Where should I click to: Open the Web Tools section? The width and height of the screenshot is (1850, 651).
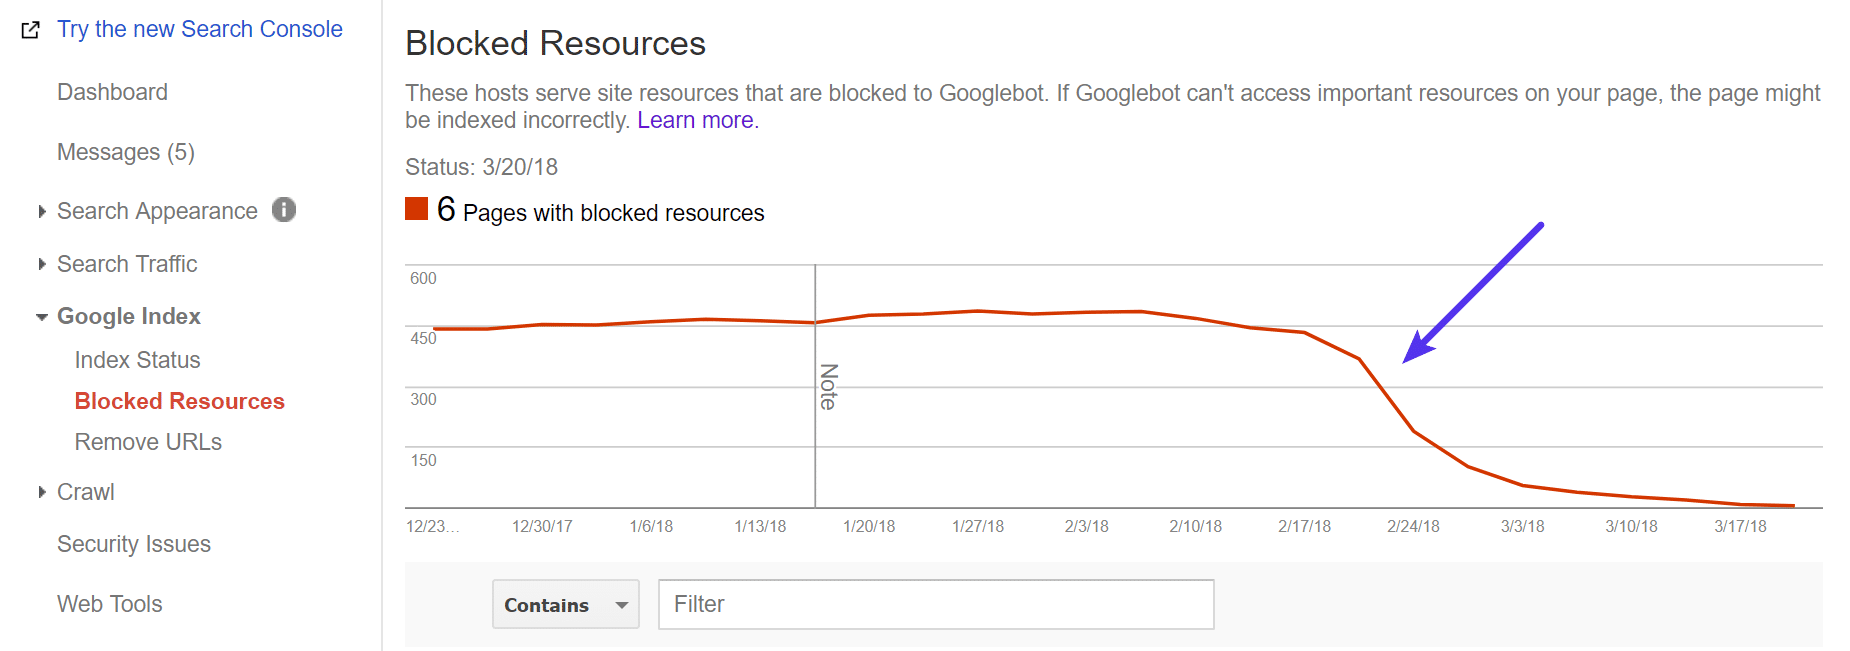click(109, 603)
